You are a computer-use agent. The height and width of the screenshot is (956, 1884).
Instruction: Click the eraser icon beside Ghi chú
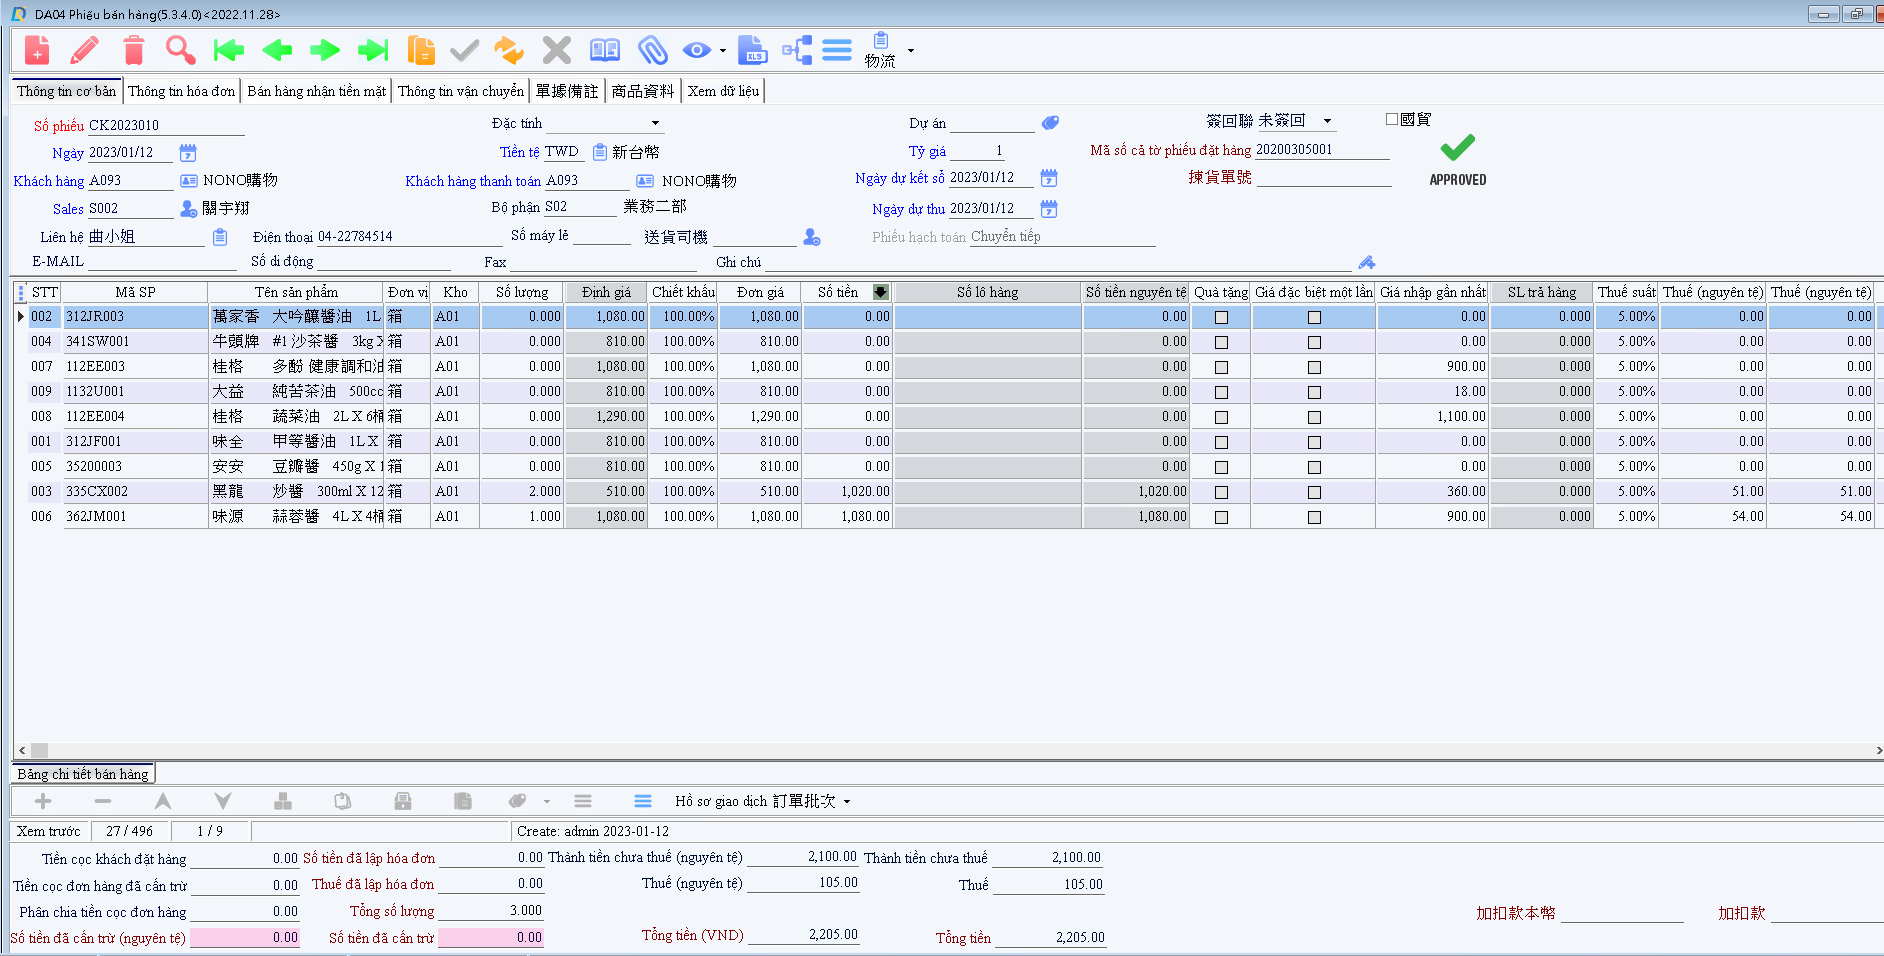pos(1367,262)
